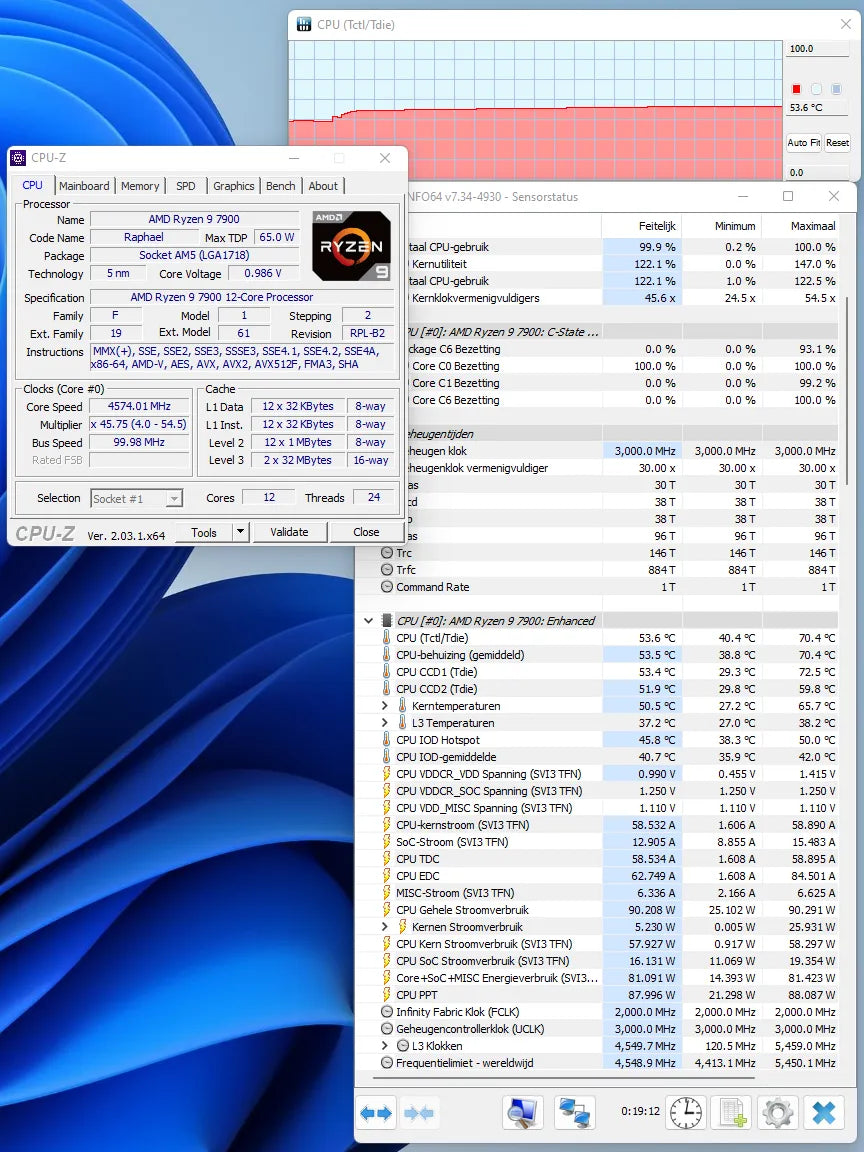Open HWiNFO sensor settings via gear icon
This screenshot has width=864, height=1152.
click(x=777, y=1112)
